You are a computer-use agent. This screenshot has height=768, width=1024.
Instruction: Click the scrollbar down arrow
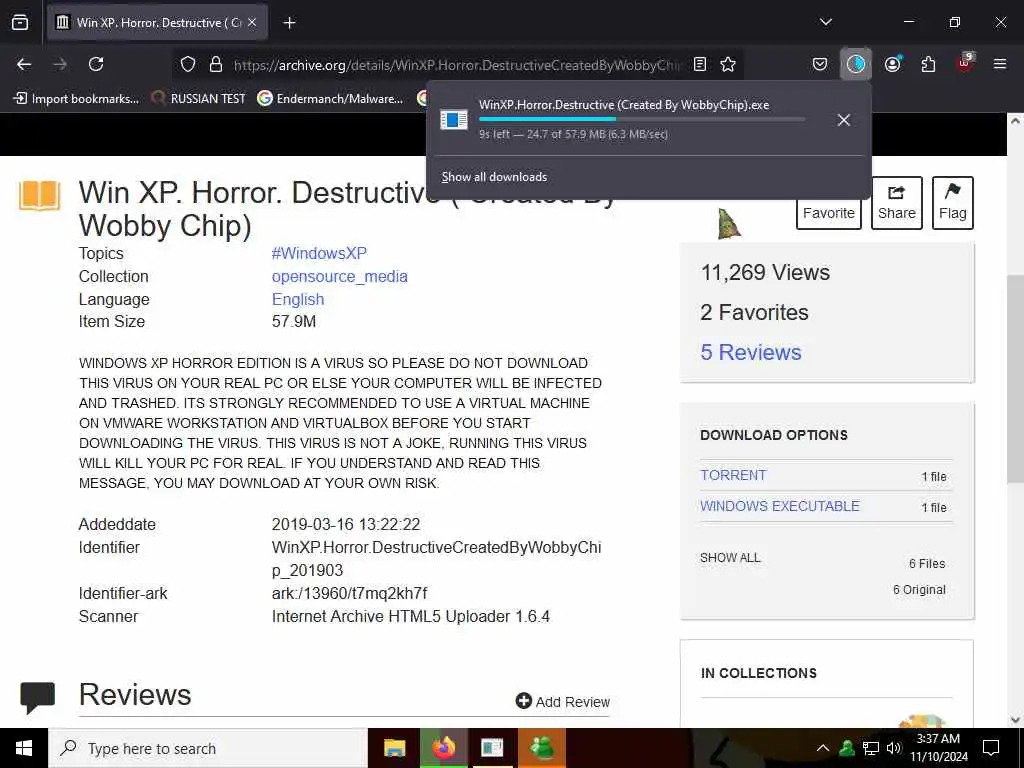pos(1015,720)
